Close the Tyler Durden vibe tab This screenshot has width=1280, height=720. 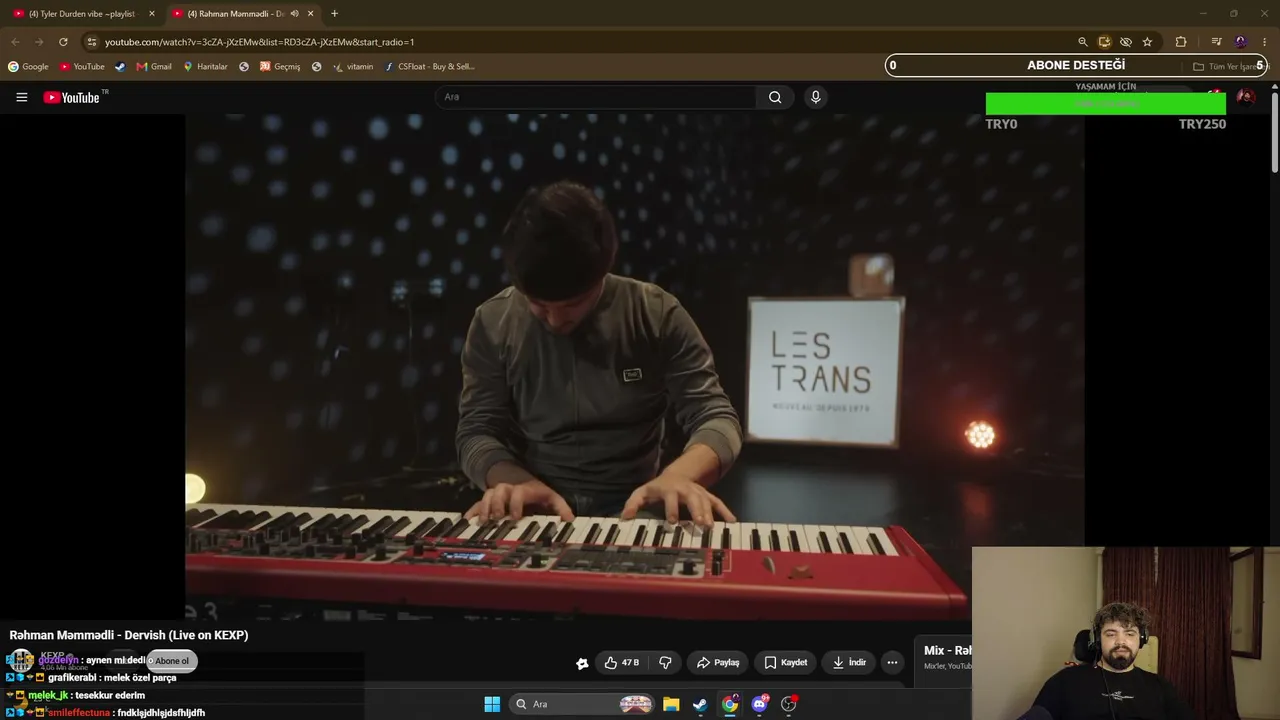click(x=152, y=14)
